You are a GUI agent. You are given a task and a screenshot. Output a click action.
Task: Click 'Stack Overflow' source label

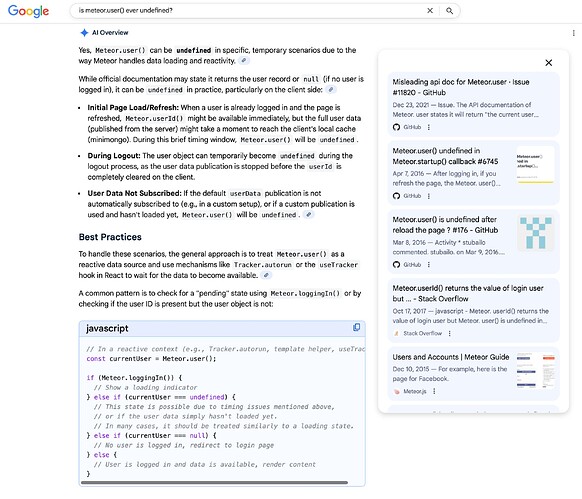pos(422,333)
